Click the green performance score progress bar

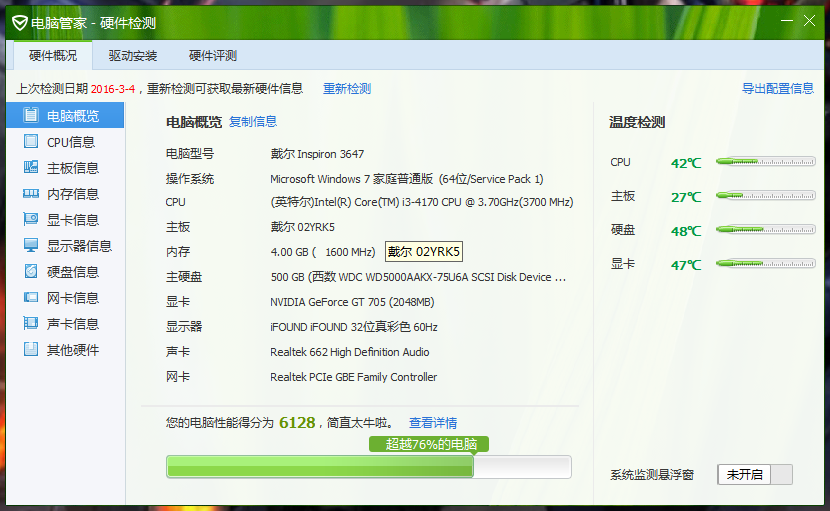click(x=368, y=467)
